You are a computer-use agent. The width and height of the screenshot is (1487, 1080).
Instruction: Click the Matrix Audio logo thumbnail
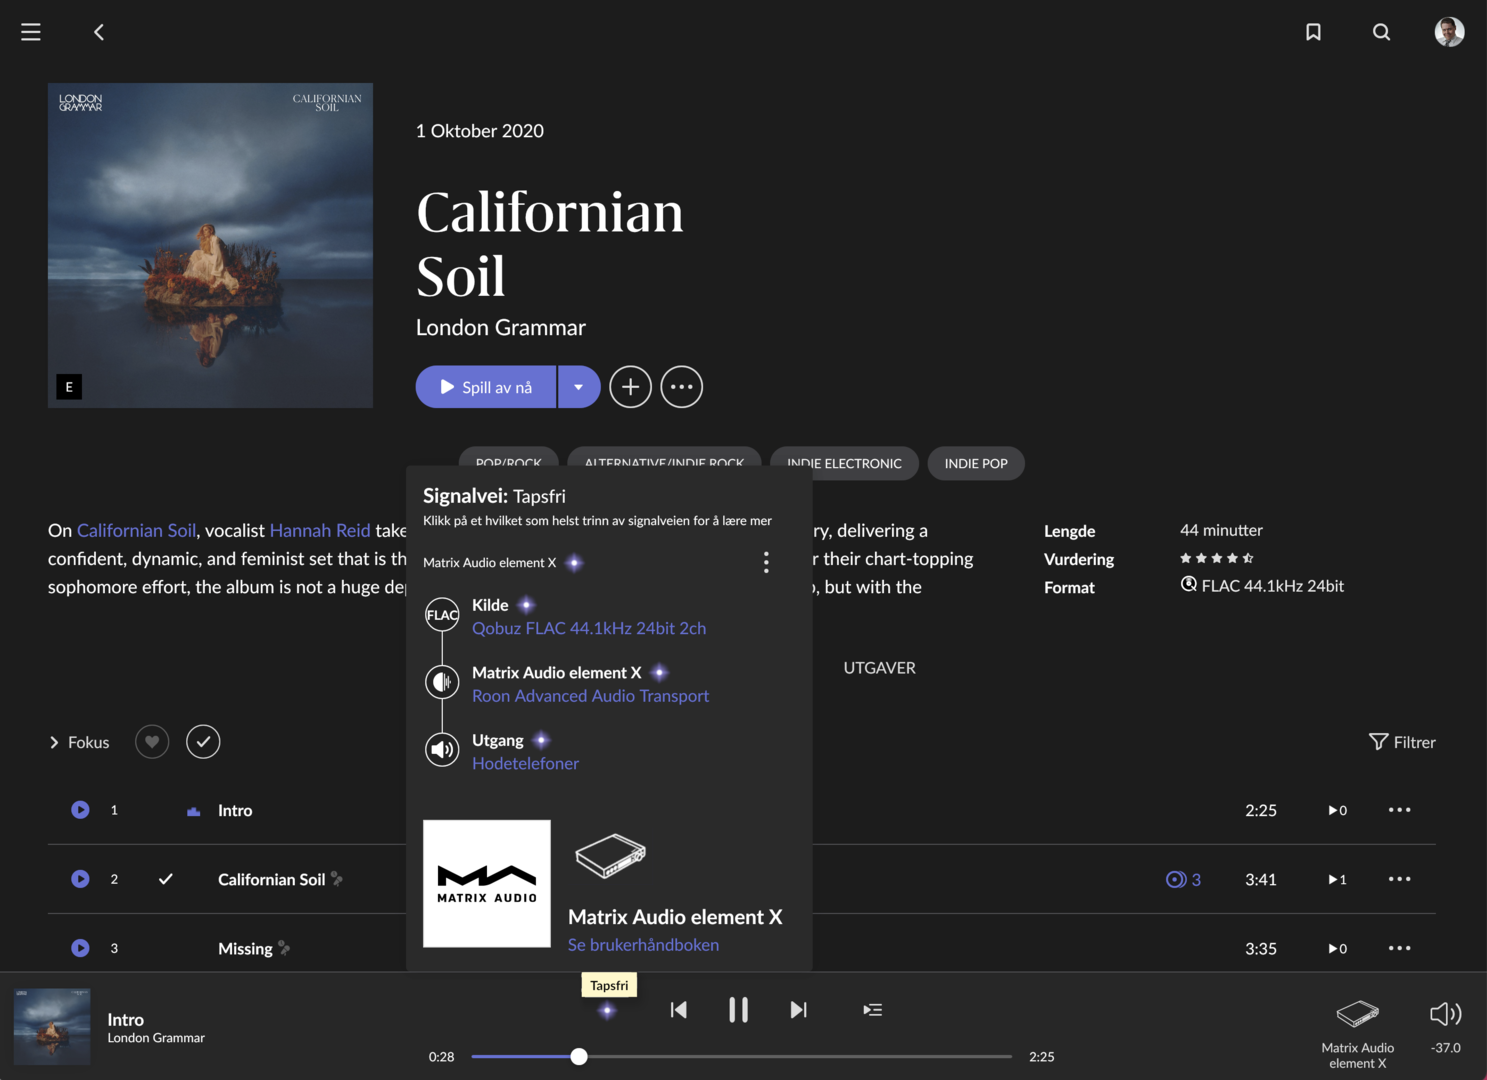coord(487,883)
